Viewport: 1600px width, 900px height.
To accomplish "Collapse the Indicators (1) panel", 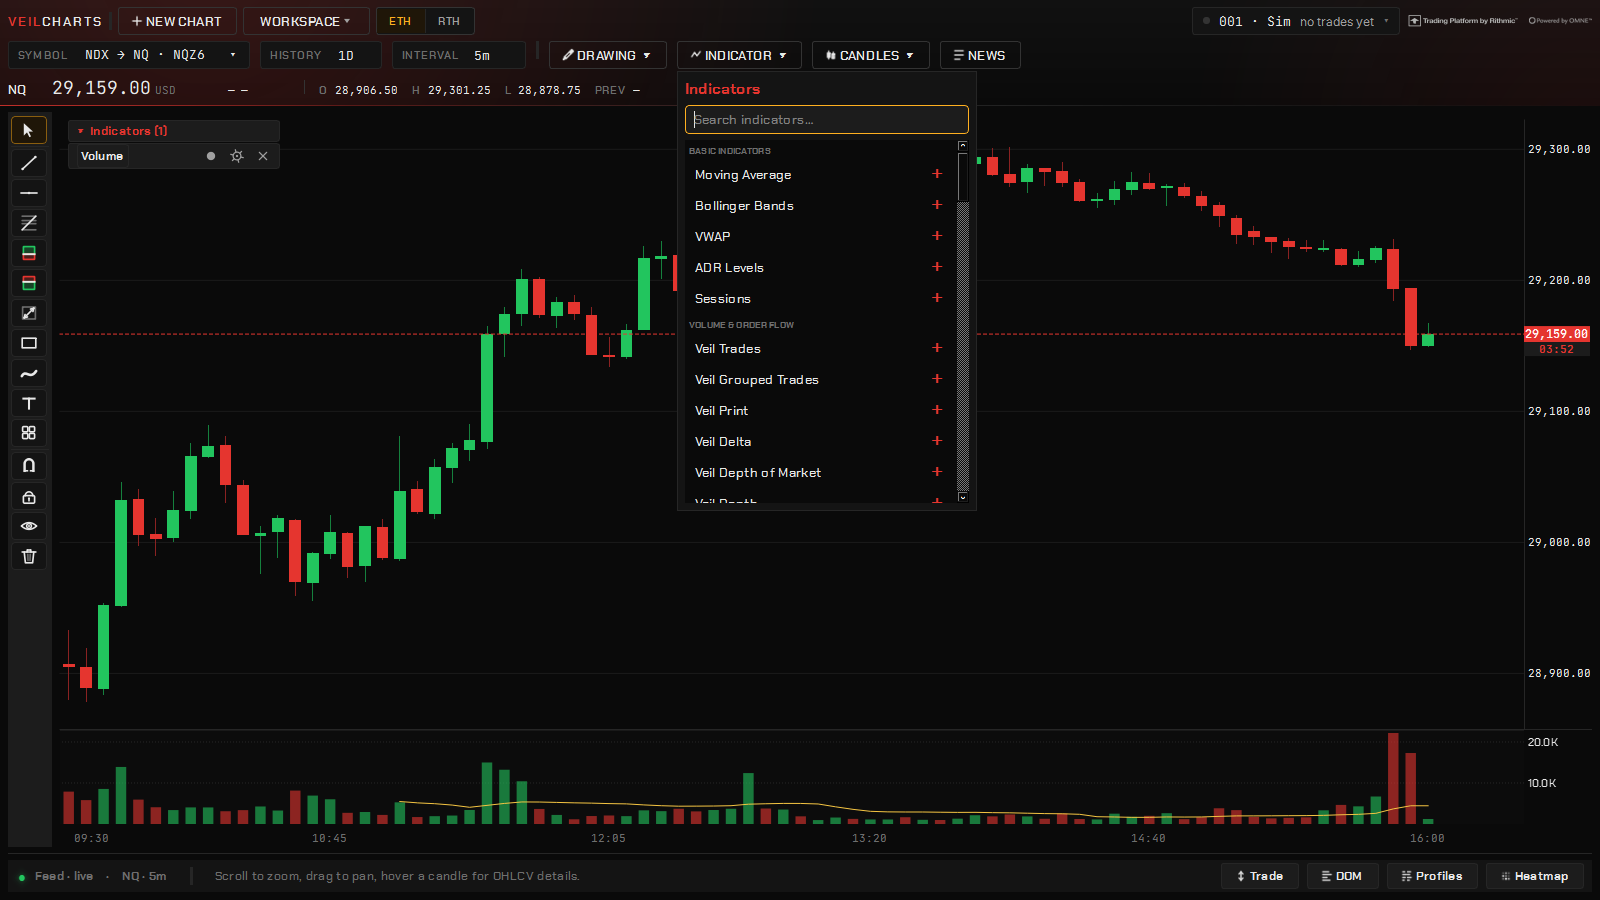I will [x=174, y=131].
